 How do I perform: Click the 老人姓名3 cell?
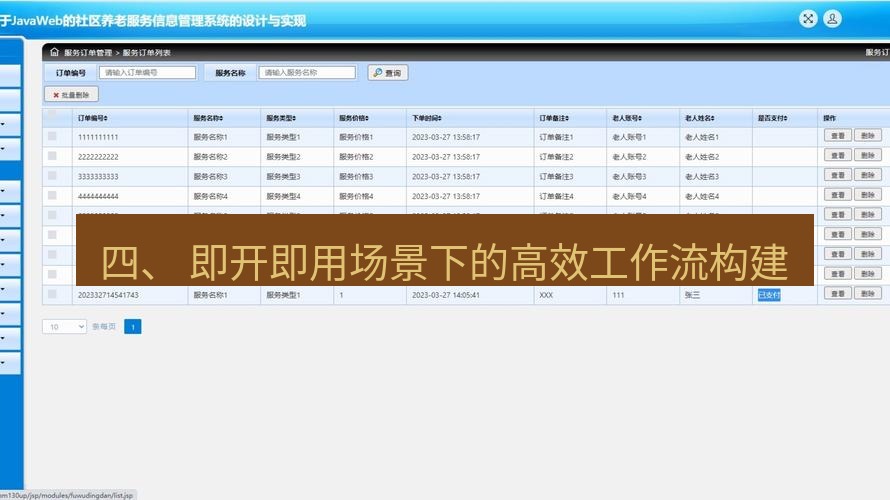pyautogui.click(x=702, y=177)
